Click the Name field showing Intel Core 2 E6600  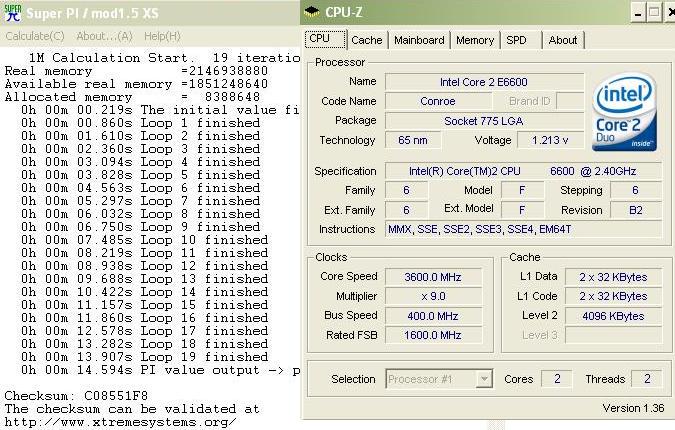point(484,82)
